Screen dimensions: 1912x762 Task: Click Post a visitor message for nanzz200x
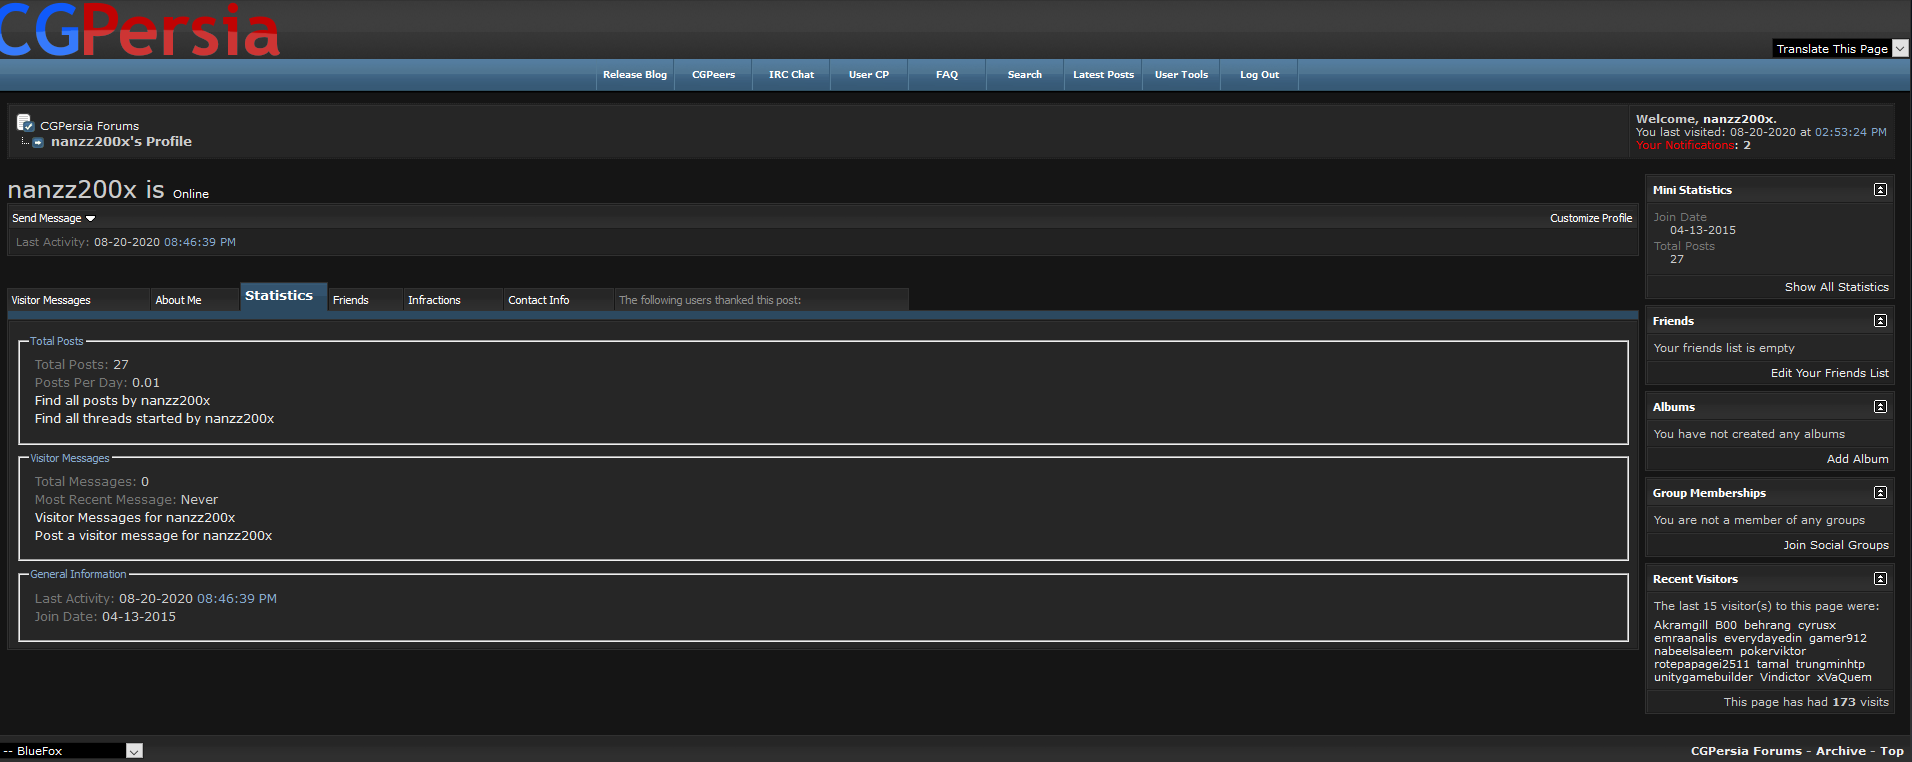pos(153,536)
